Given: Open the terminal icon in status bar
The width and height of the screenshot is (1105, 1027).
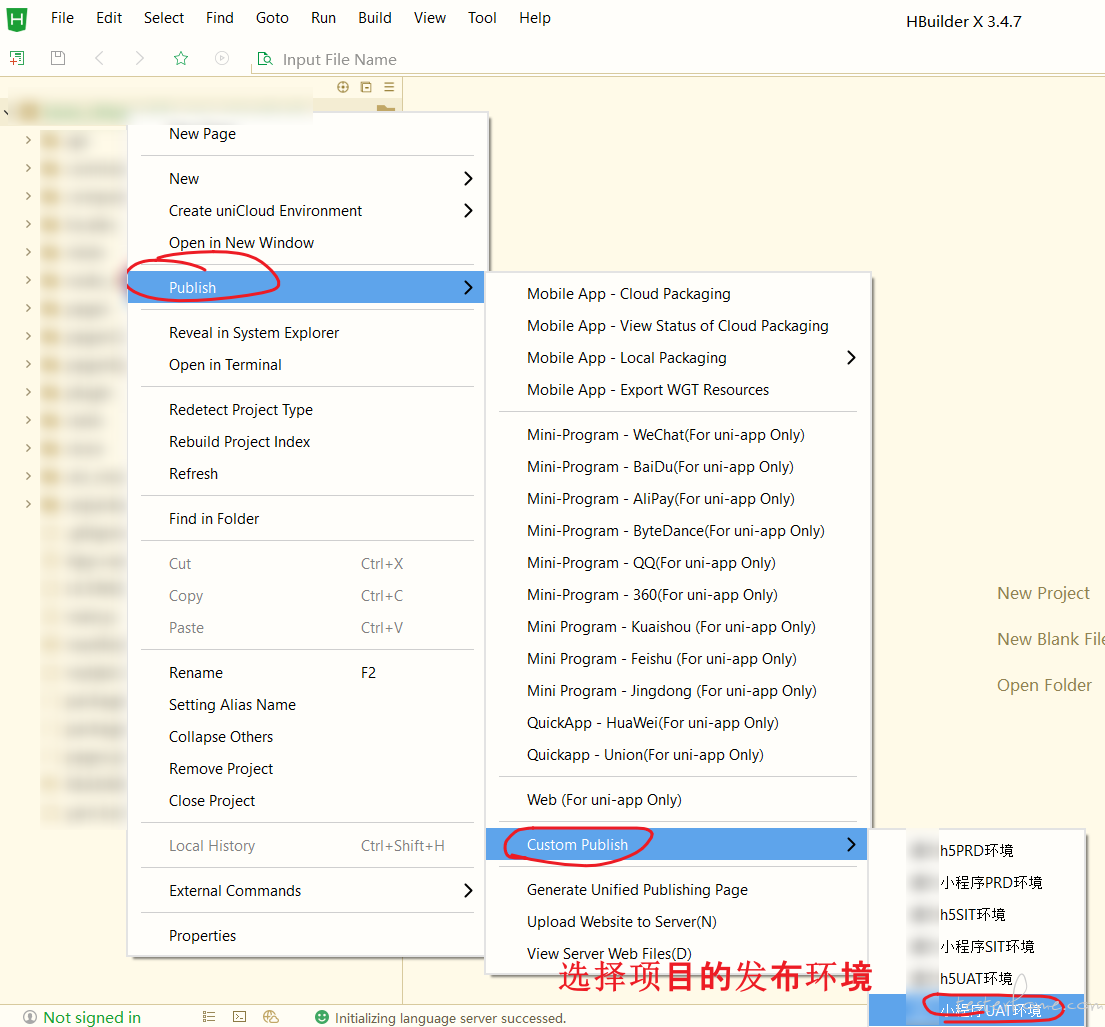Looking at the screenshot, I should coord(240,1016).
